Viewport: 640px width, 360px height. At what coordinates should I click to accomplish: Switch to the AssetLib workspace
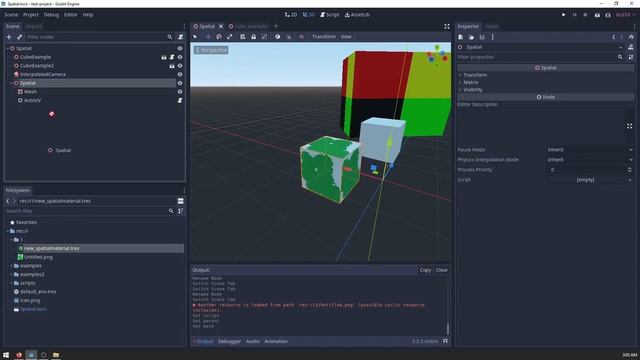357,15
